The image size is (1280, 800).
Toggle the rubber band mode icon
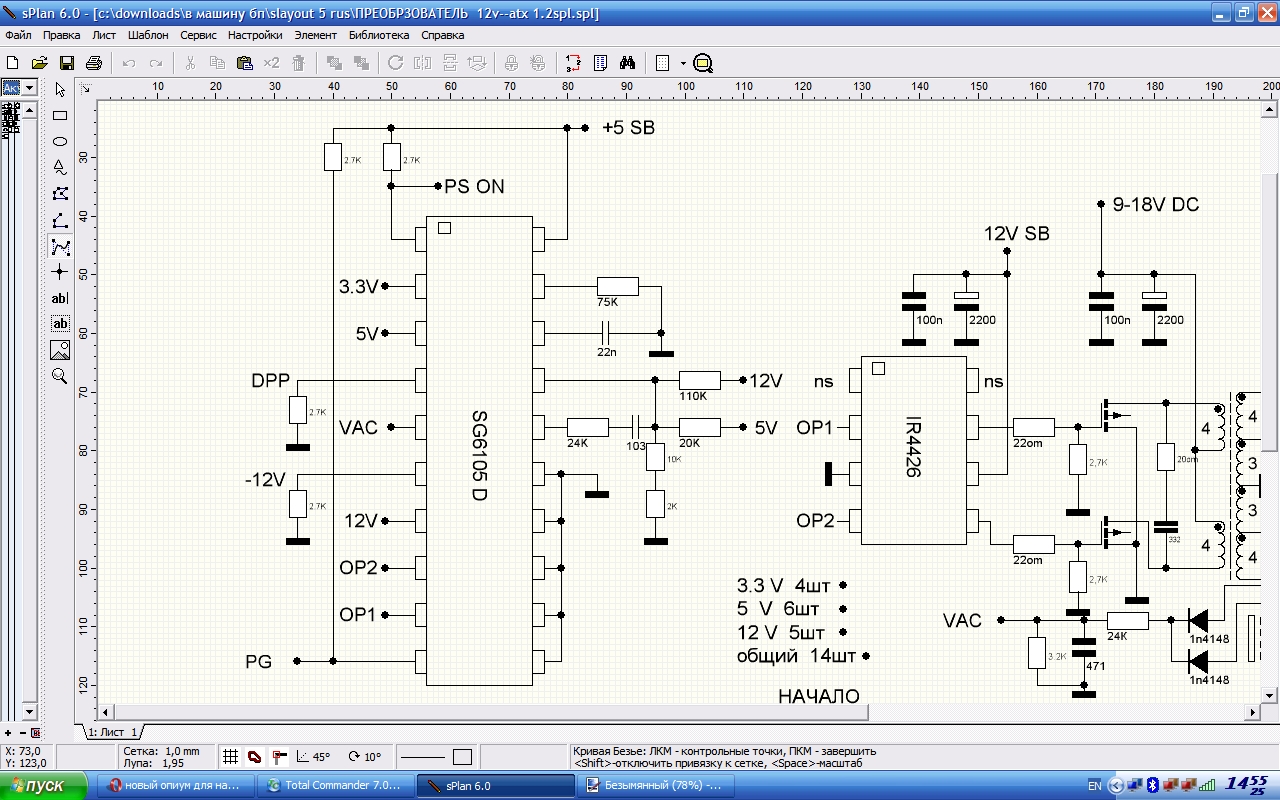tap(255, 757)
